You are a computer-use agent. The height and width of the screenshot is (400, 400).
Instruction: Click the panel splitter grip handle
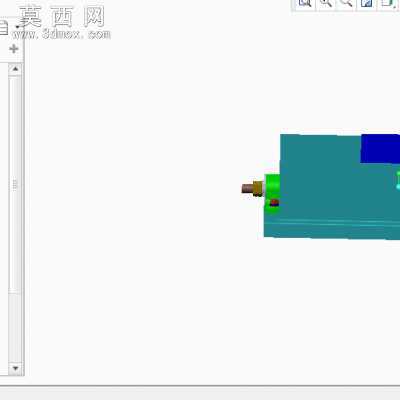click(x=15, y=185)
